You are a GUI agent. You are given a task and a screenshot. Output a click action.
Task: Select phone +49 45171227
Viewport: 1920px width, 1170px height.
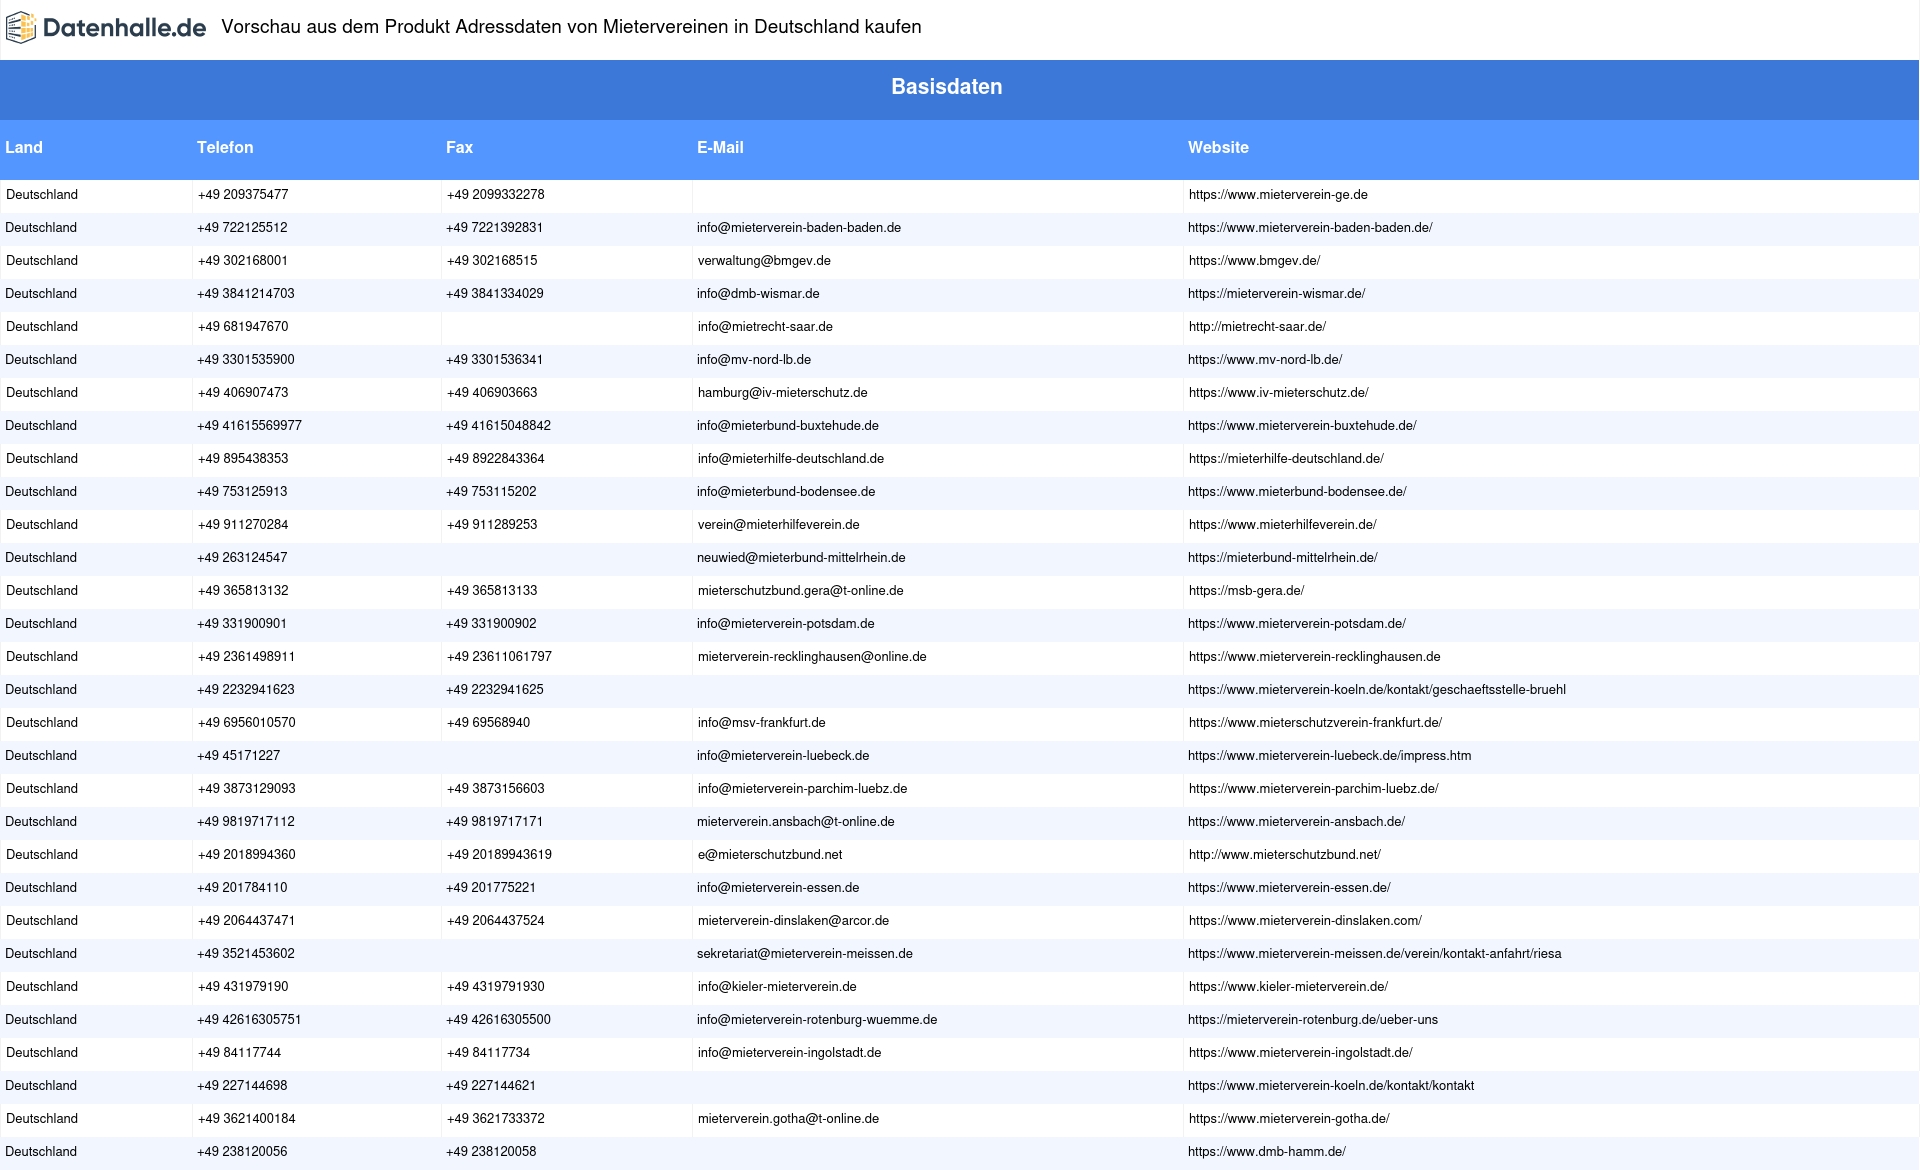point(239,756)
